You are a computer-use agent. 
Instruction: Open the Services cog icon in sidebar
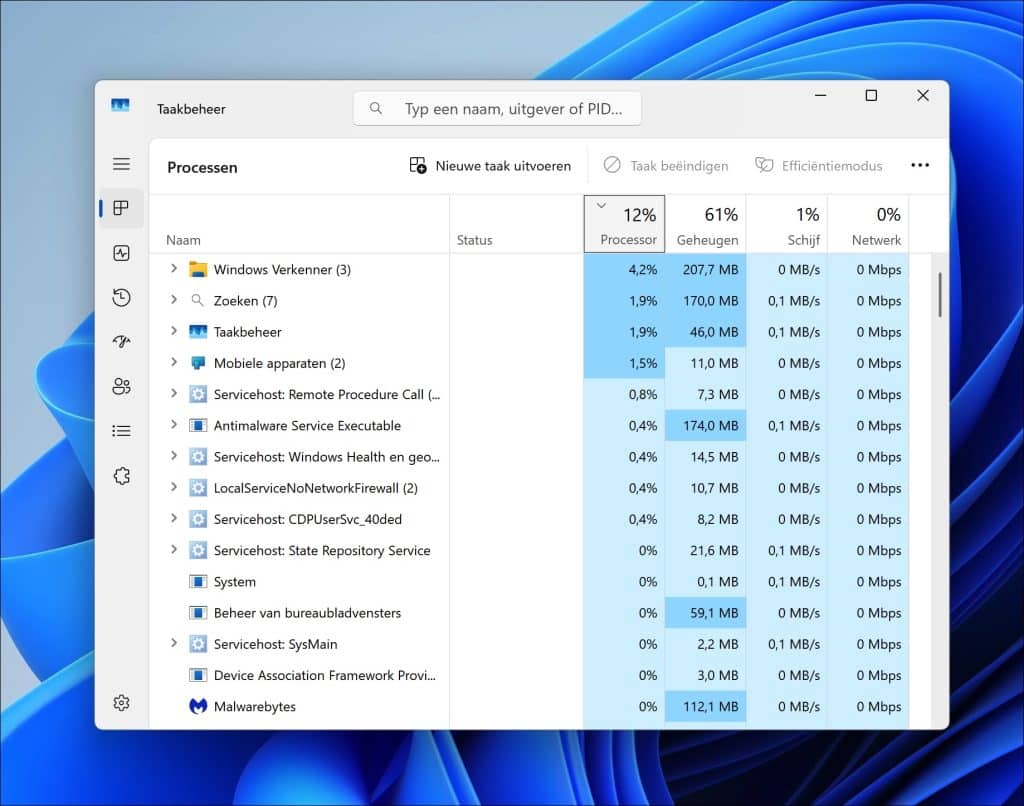(121, 475)
